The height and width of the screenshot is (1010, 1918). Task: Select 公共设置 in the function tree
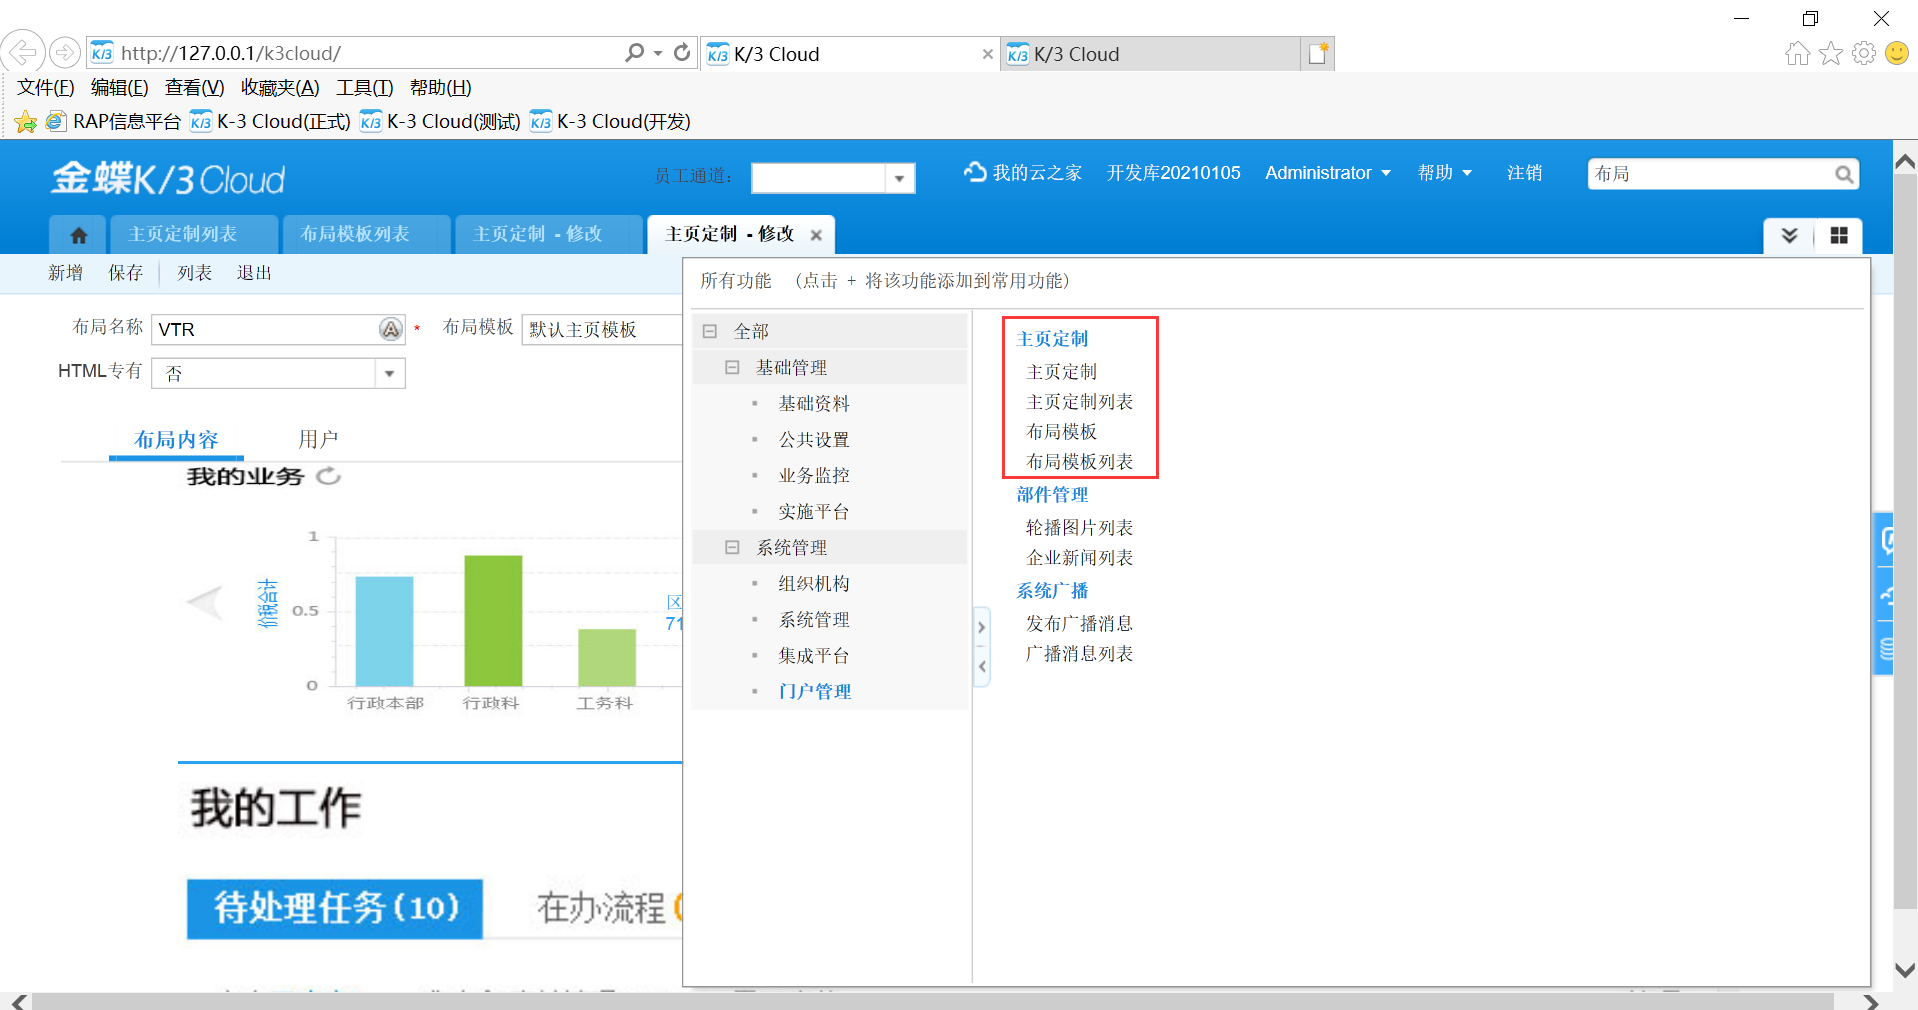(x=814, y=440)
